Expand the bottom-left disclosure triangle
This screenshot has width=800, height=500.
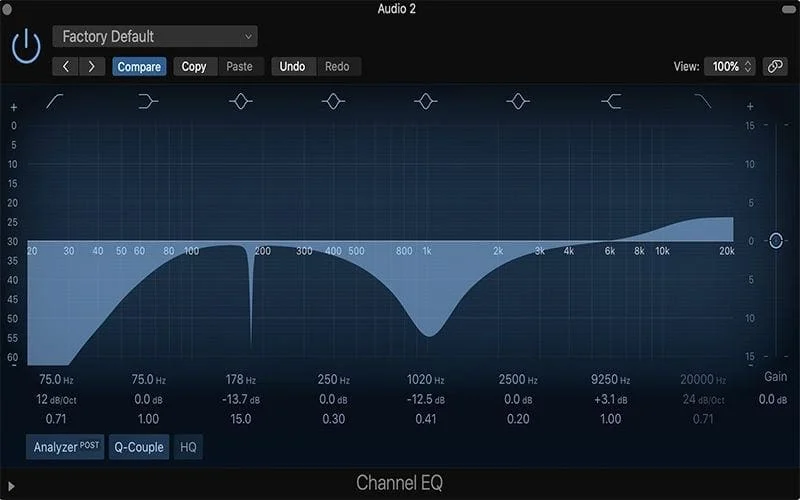point(11,486)
